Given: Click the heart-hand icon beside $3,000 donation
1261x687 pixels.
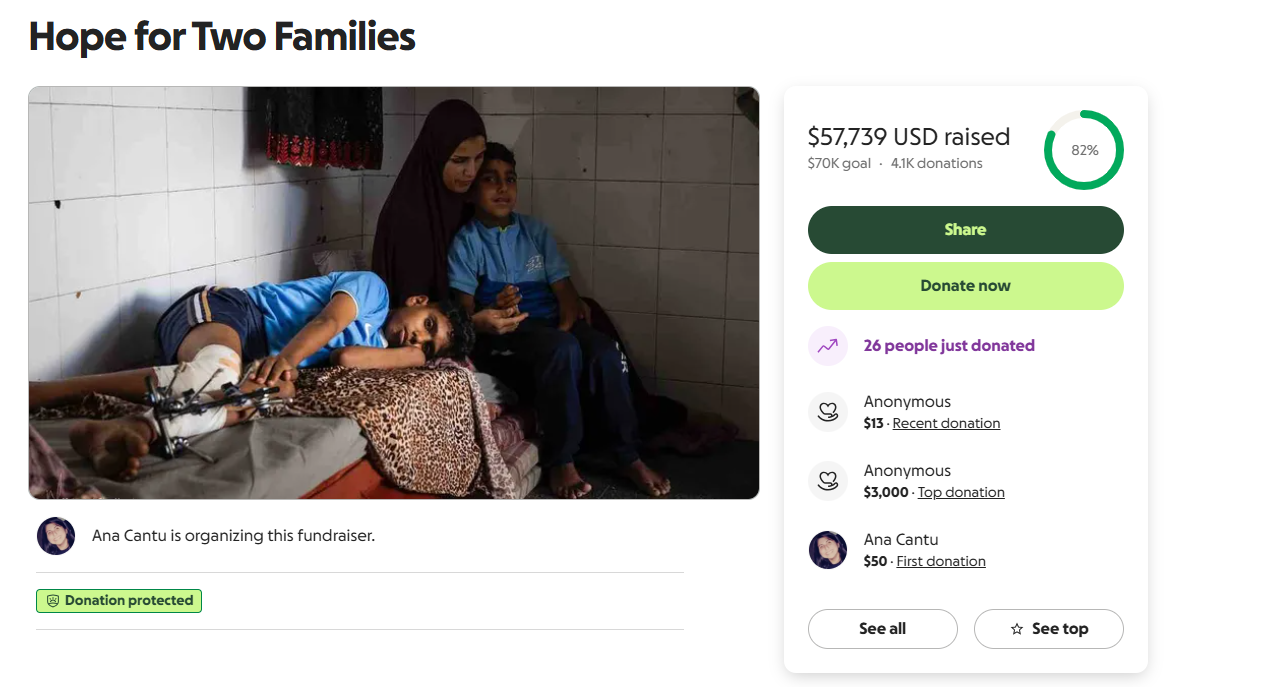Looking at the screenshot, I should coord(827,481).
